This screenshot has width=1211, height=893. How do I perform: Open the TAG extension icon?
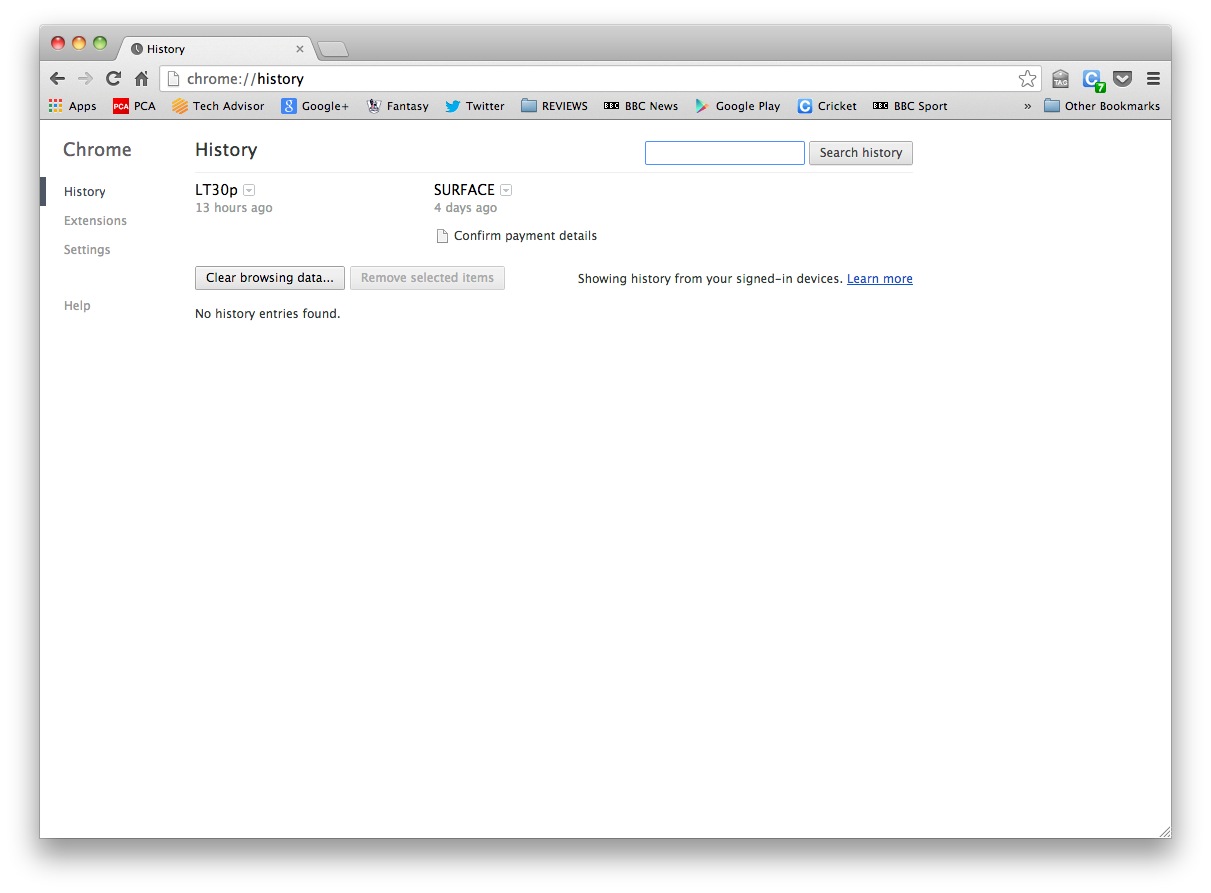point(1061,79)
